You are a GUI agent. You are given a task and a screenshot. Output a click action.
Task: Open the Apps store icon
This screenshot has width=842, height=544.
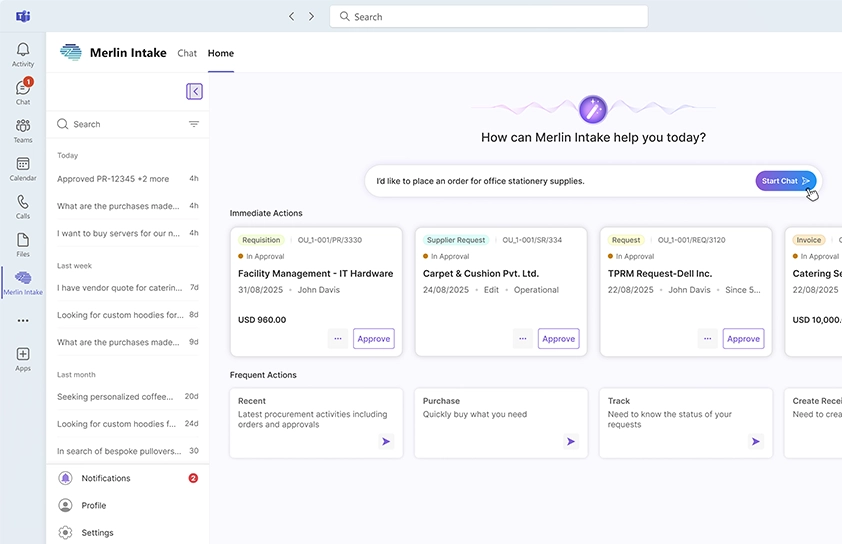tap(22, 358)
